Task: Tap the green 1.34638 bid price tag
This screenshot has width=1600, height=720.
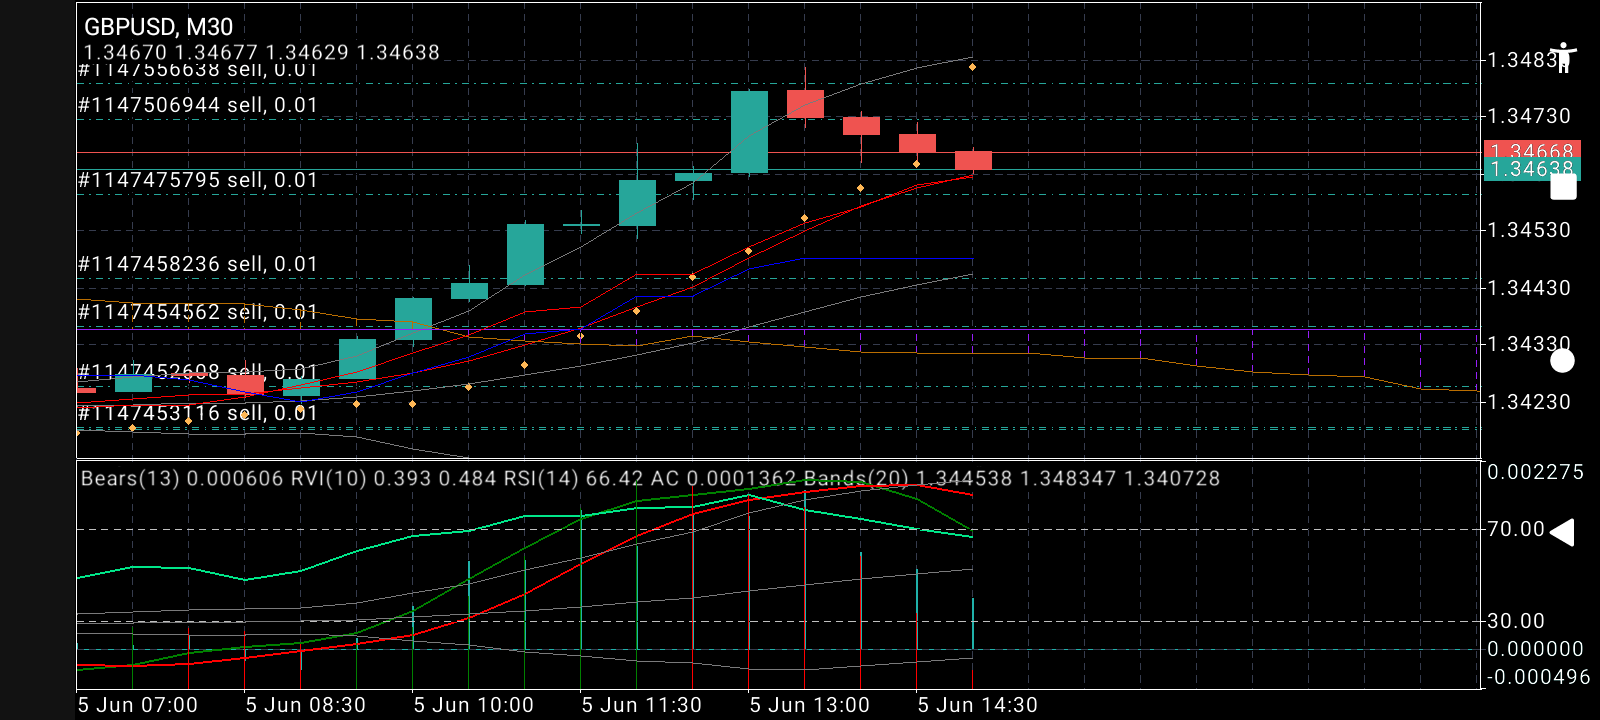Action: [x=1531, y=170]
